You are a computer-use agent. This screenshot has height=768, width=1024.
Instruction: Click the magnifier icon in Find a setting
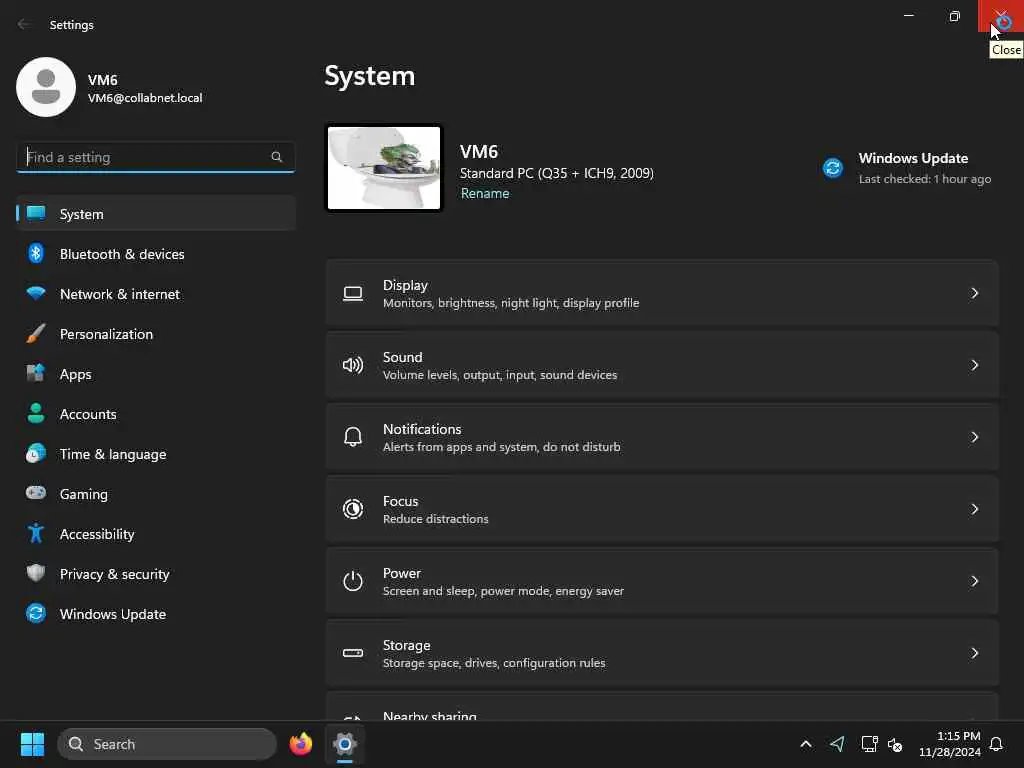coord(276,157)
